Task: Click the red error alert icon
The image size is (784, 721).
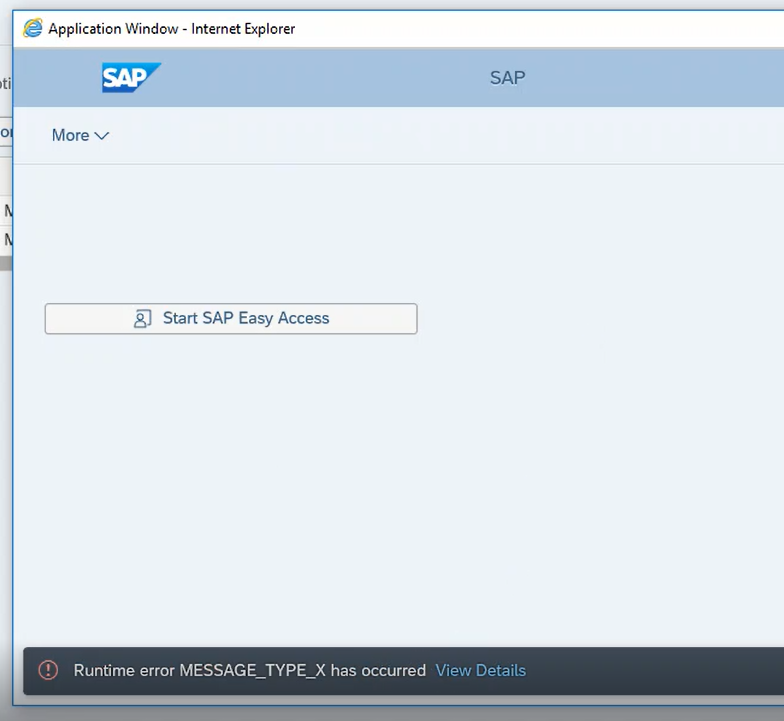Action: tap(48, 670)
